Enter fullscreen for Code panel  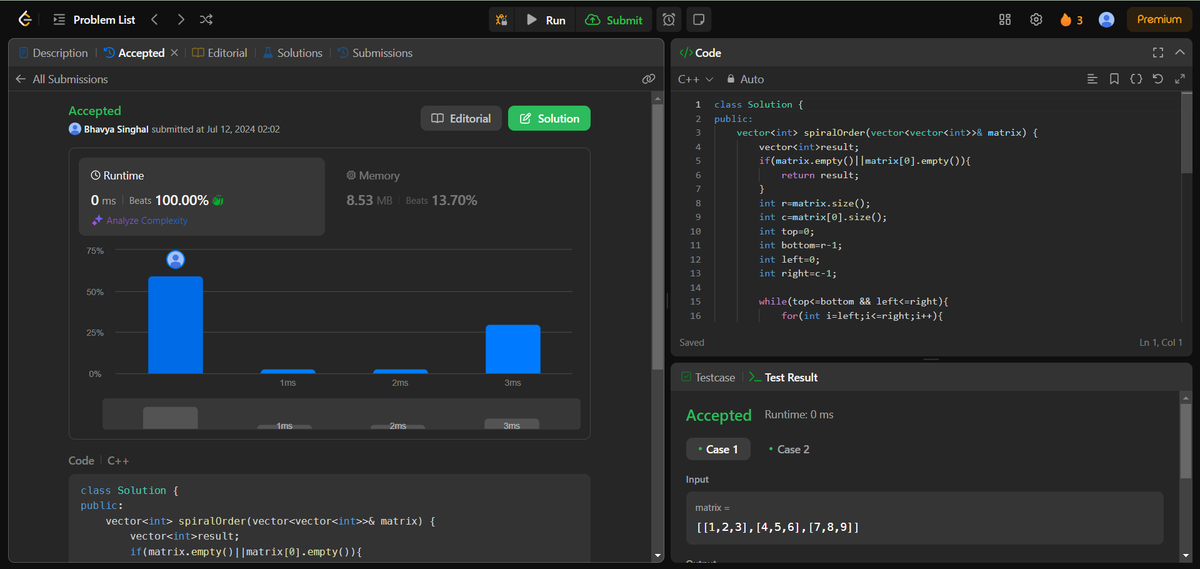[x=1157, y=53]
